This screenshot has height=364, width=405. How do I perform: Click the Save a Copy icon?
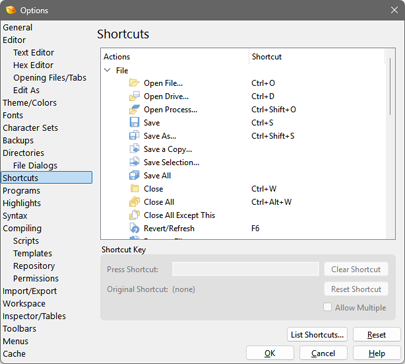coord(134,149)
